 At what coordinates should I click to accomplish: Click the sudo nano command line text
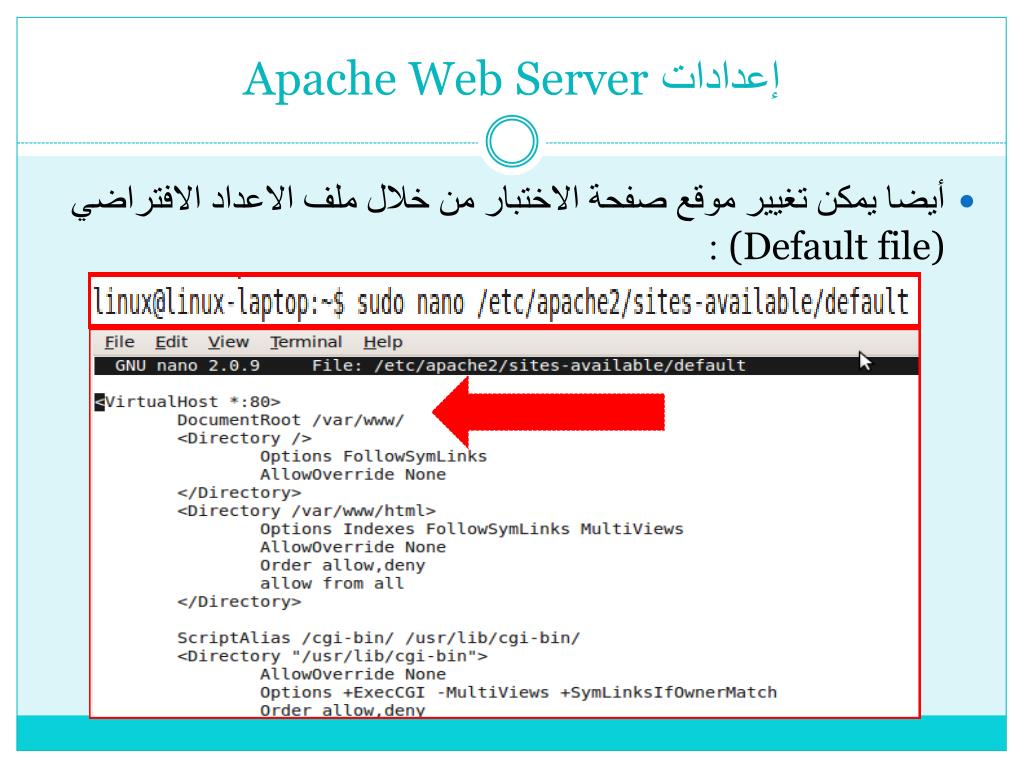pyautogui.click(x=501, y=303)
